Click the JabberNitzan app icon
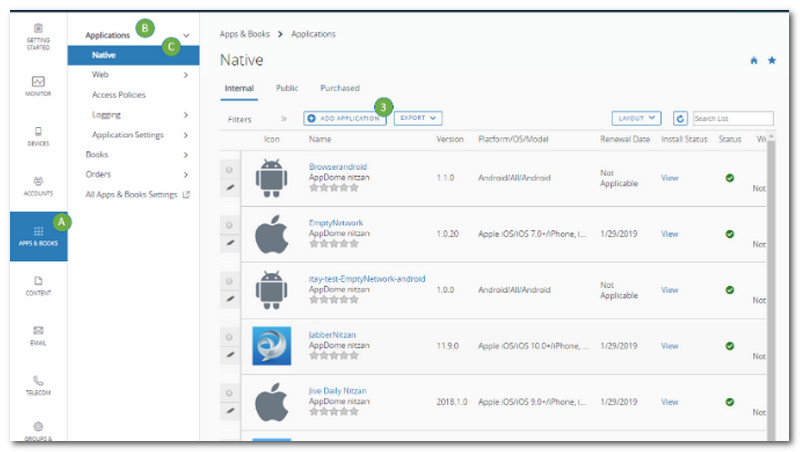Image resolution: width=800 pixels, height=452 pixels. (x=271, y=346)
